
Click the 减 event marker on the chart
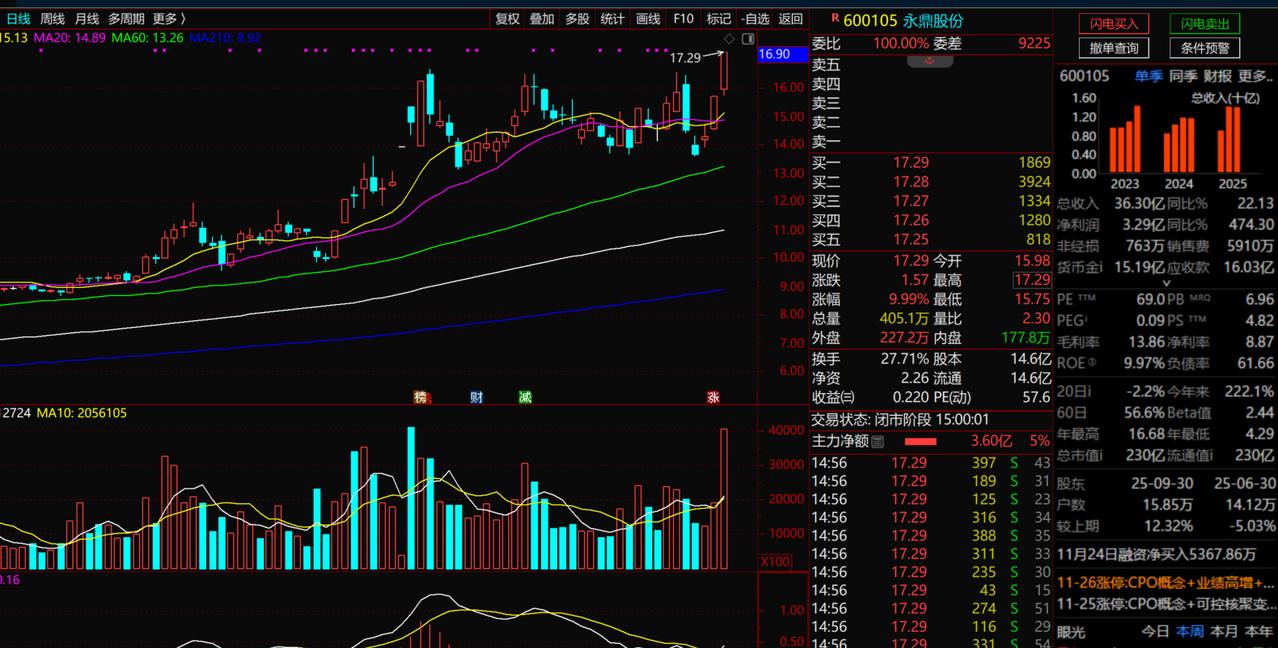pos(525,397)
